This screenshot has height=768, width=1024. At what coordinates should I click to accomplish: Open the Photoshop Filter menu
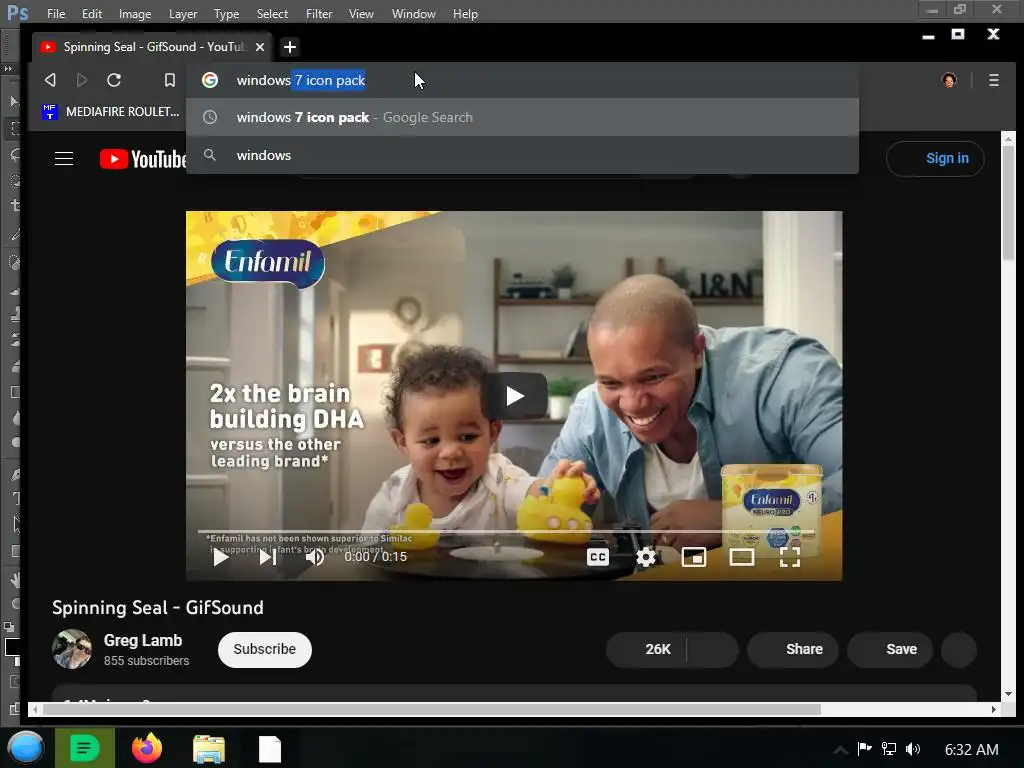[319, 14]
